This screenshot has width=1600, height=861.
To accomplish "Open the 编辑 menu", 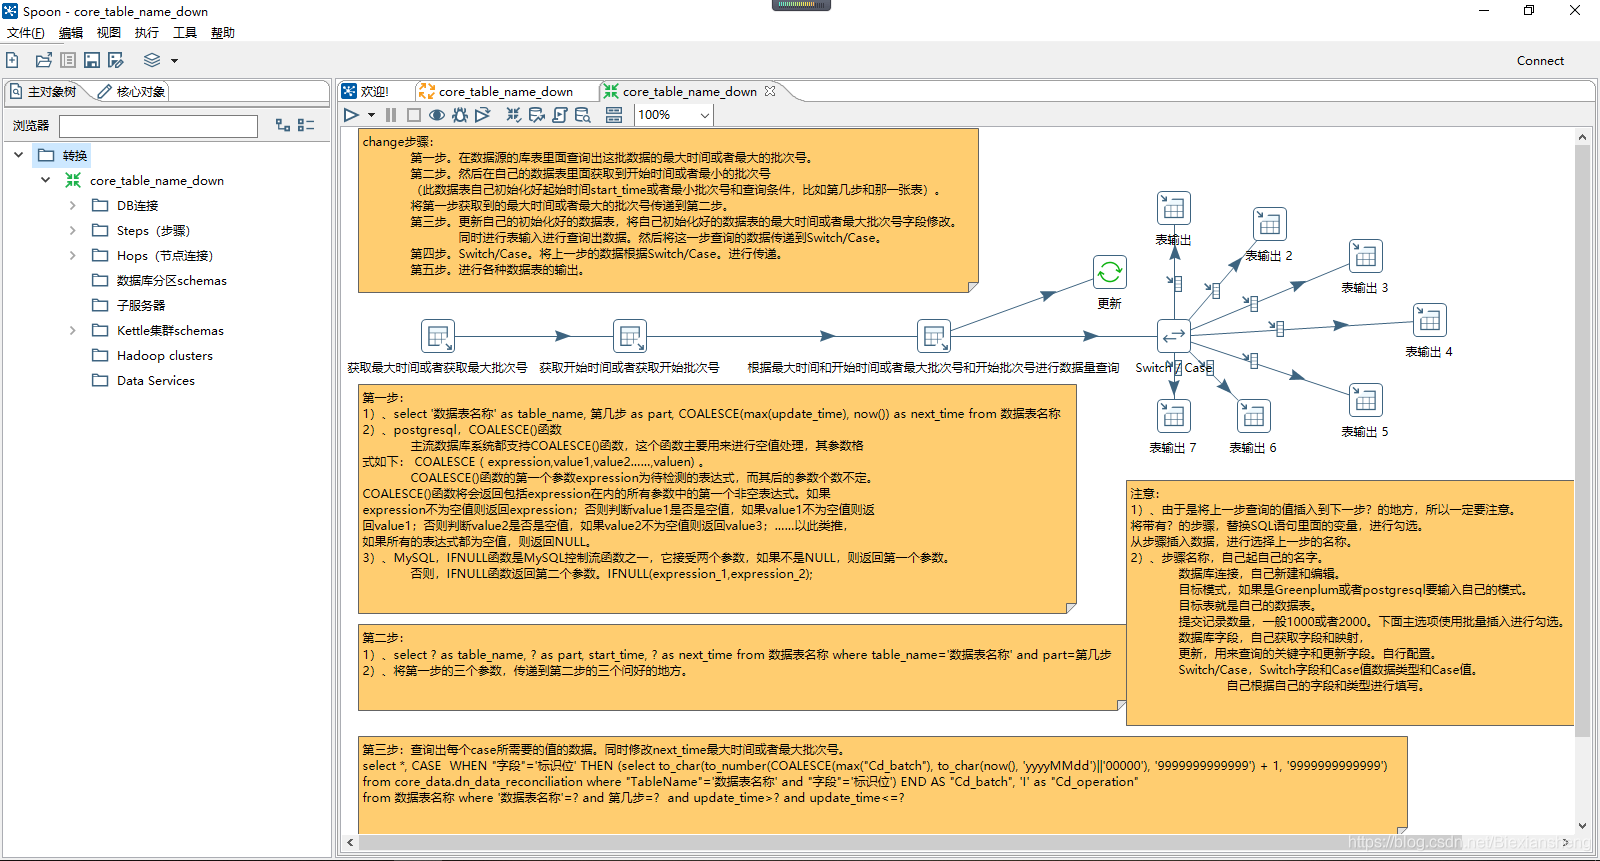I will (71, 33).
